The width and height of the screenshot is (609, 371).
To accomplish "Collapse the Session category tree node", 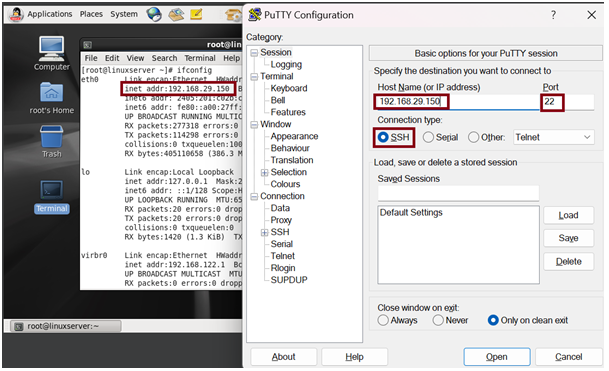I will [254, 53].
